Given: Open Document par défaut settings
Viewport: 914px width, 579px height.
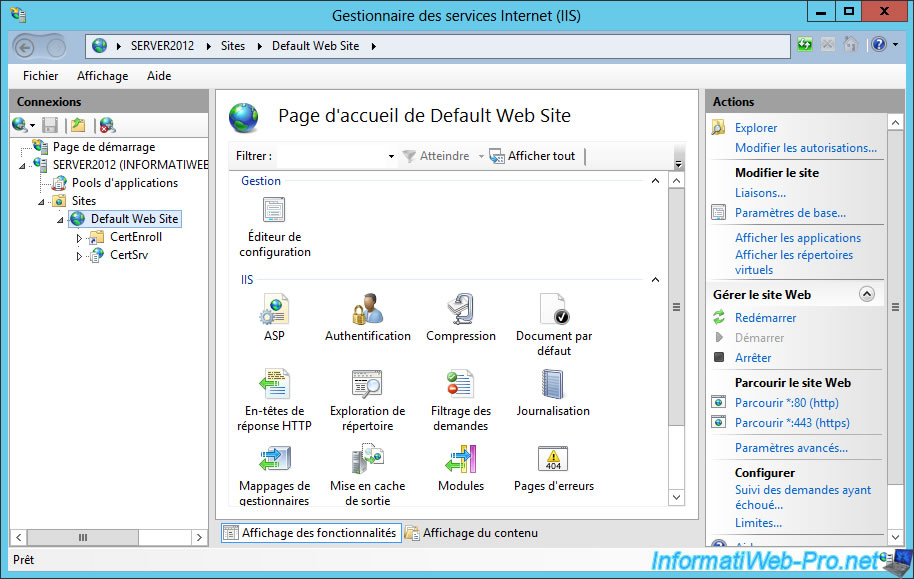Looking at the screenshot, I should click(x=553, y=310).
